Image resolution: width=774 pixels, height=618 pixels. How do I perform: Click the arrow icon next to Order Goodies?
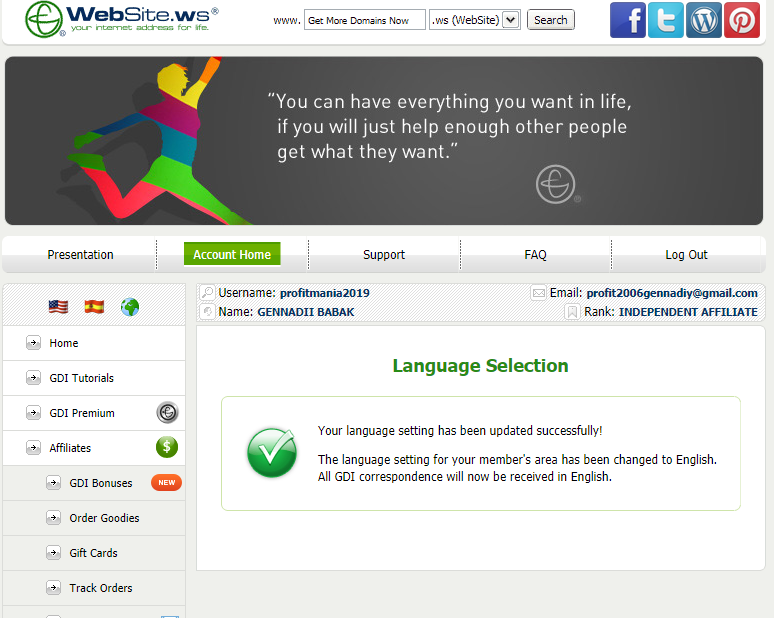pos(53,518)
